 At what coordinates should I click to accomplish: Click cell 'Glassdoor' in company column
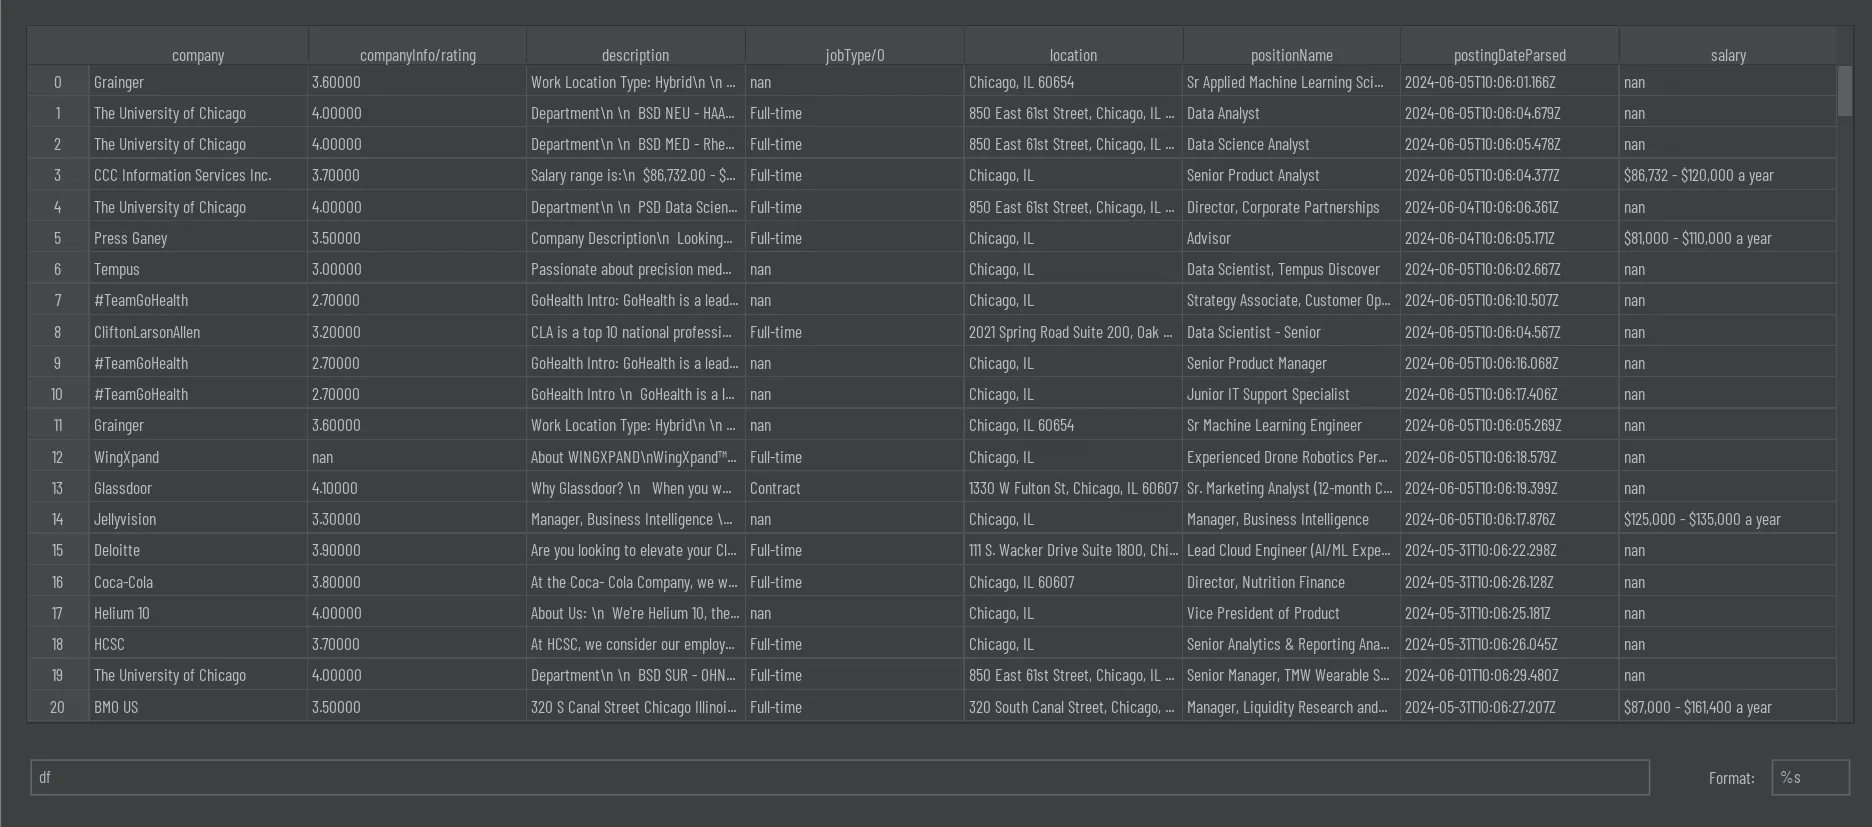click(198, 488)
